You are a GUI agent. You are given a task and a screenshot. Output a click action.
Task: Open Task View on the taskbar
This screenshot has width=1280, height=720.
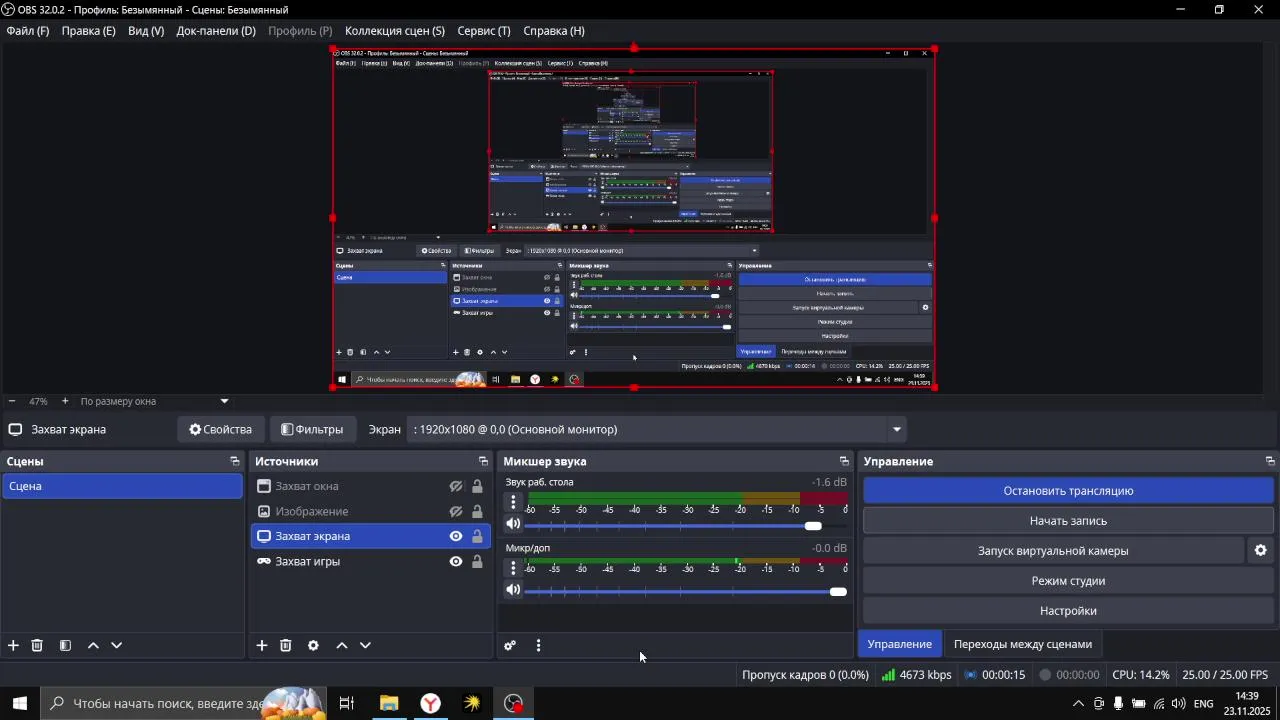tap(347, 704)
